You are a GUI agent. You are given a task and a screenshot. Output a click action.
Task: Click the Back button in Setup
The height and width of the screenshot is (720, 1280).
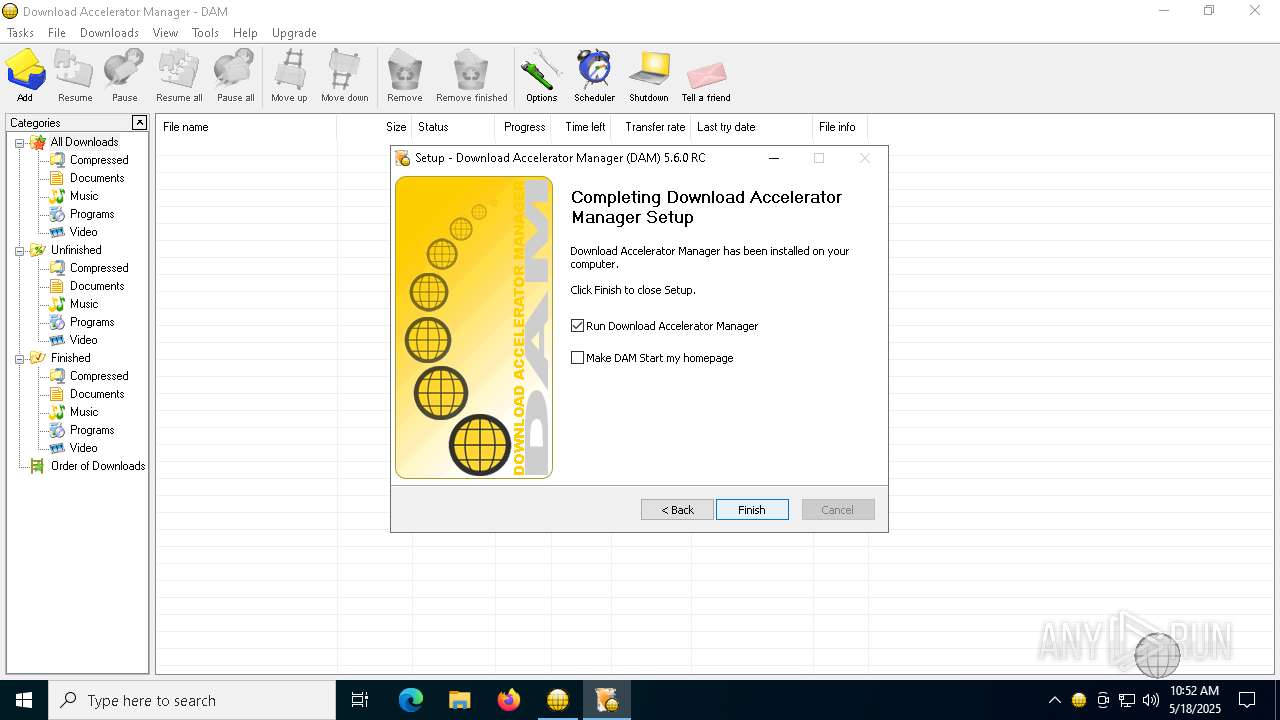(677, 510)
